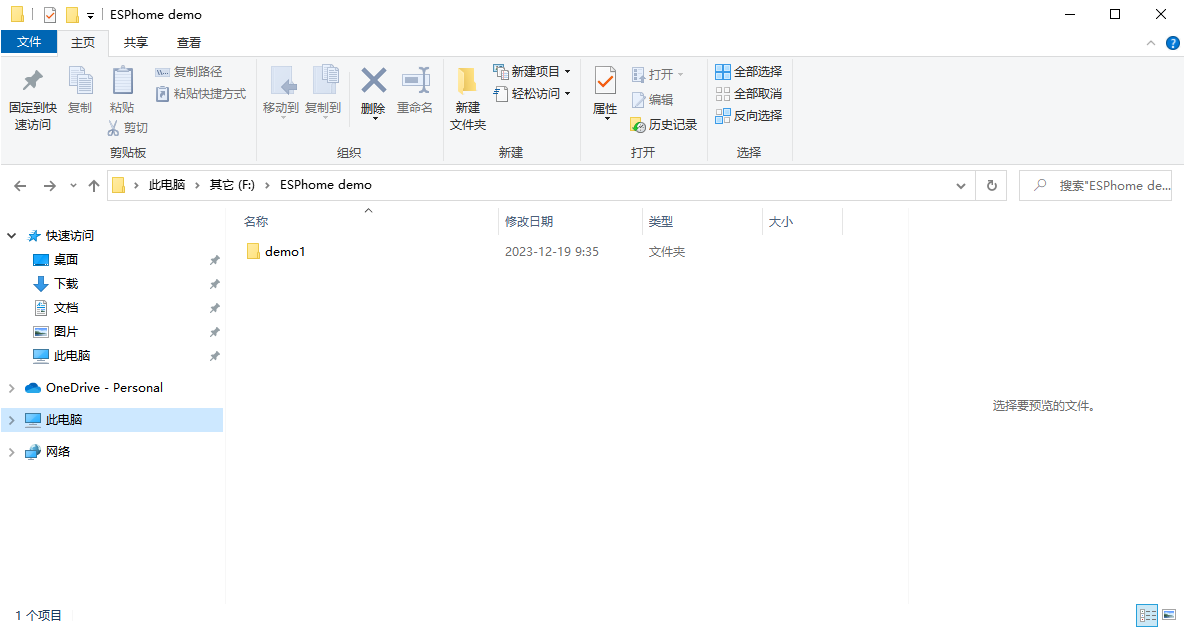Click Select none (全部取消)
The image size is (1185, 627).
coord(749,94)
